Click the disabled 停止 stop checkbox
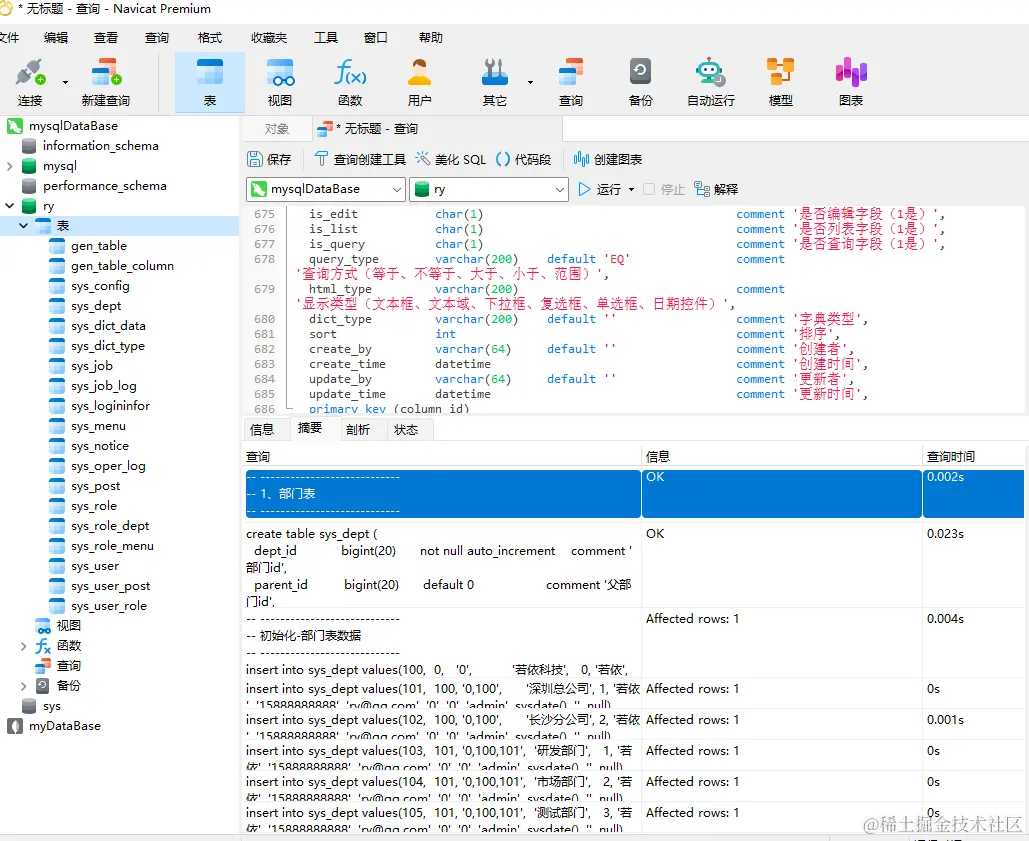The height and width of the screenshot is (841, 1029). [649, 190]
